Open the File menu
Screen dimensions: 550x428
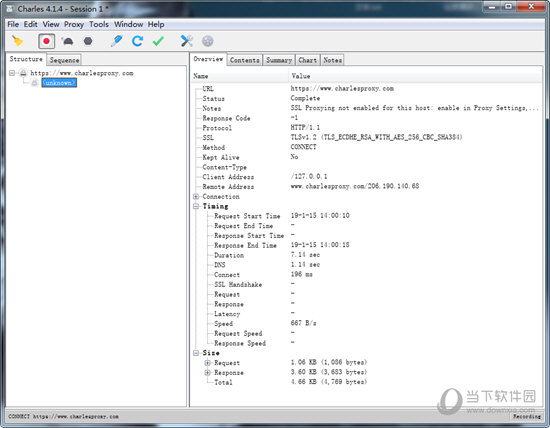[13, 24]
